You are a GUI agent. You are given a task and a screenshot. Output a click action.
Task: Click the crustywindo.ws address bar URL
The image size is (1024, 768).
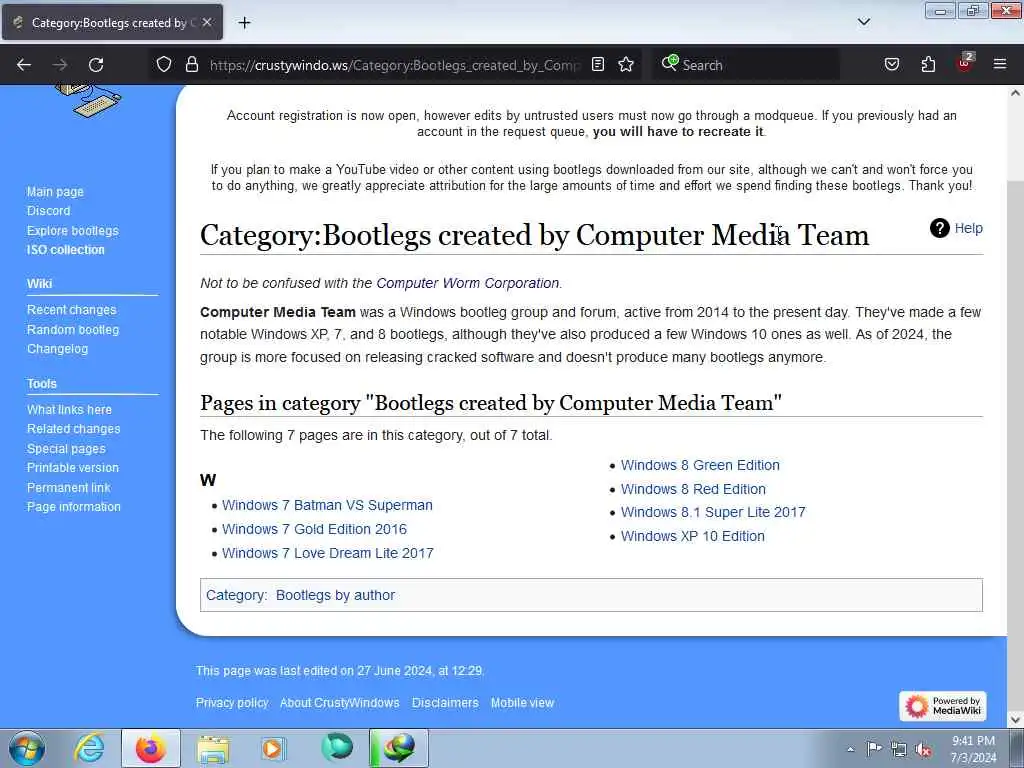point(394,65)
